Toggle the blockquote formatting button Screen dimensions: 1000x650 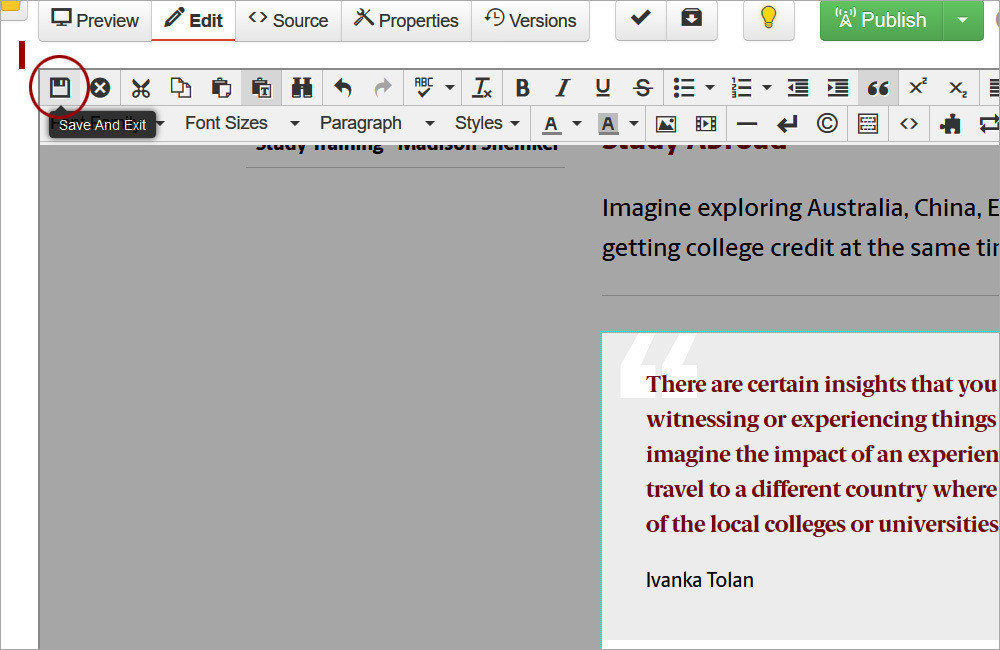(x=878, y=88)
